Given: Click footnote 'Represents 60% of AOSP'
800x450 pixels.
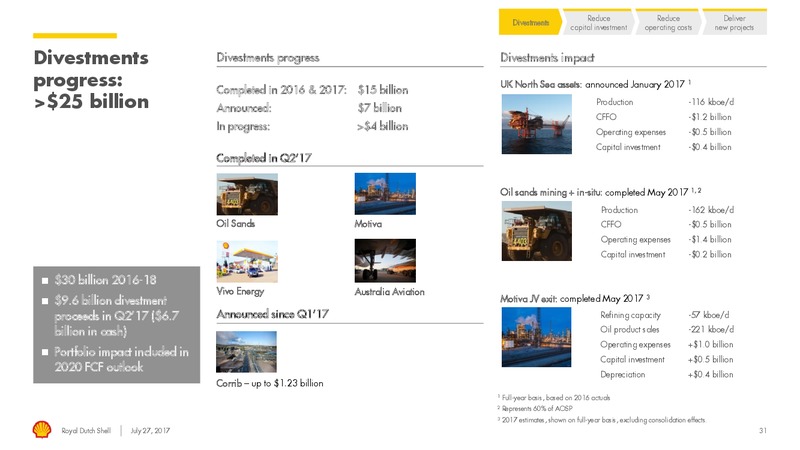Looking at the screenshot, I should [536, 408].
